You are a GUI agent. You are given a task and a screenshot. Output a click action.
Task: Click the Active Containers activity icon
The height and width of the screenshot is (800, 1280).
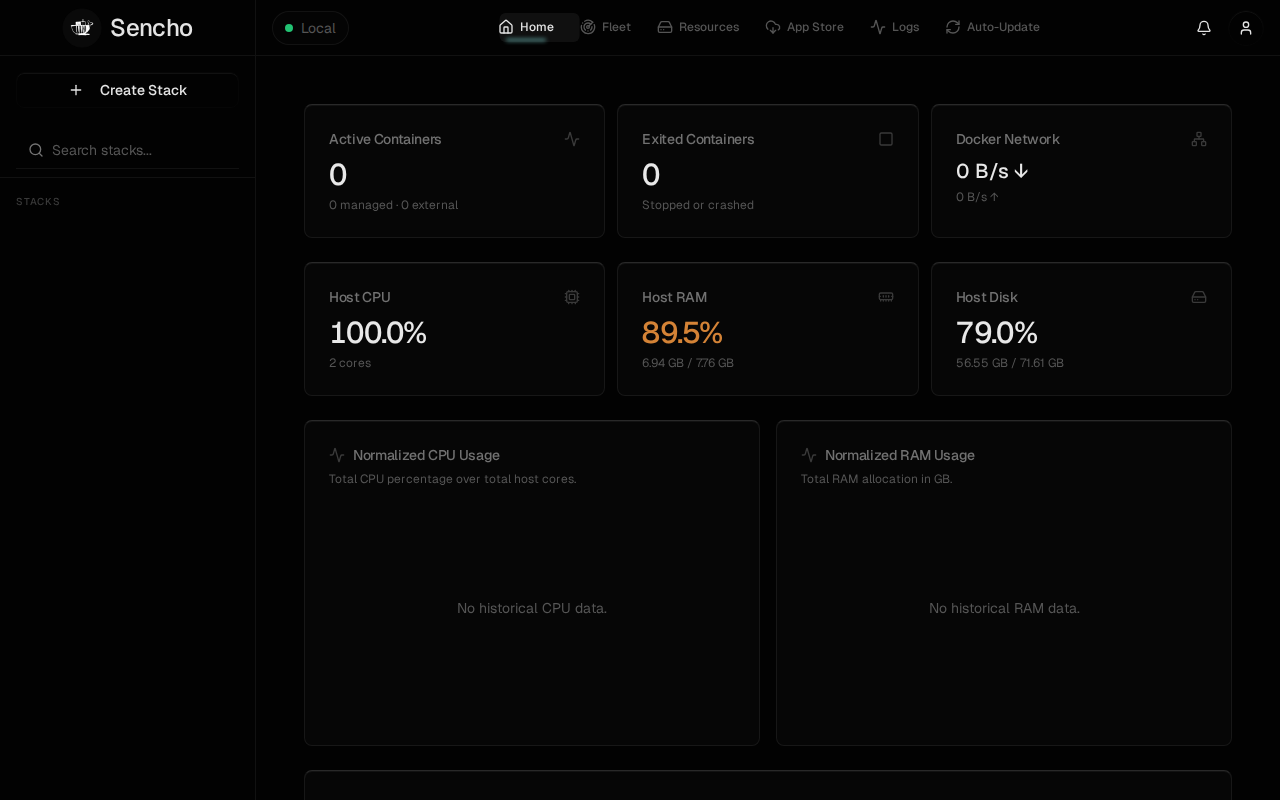pos(572,139)
